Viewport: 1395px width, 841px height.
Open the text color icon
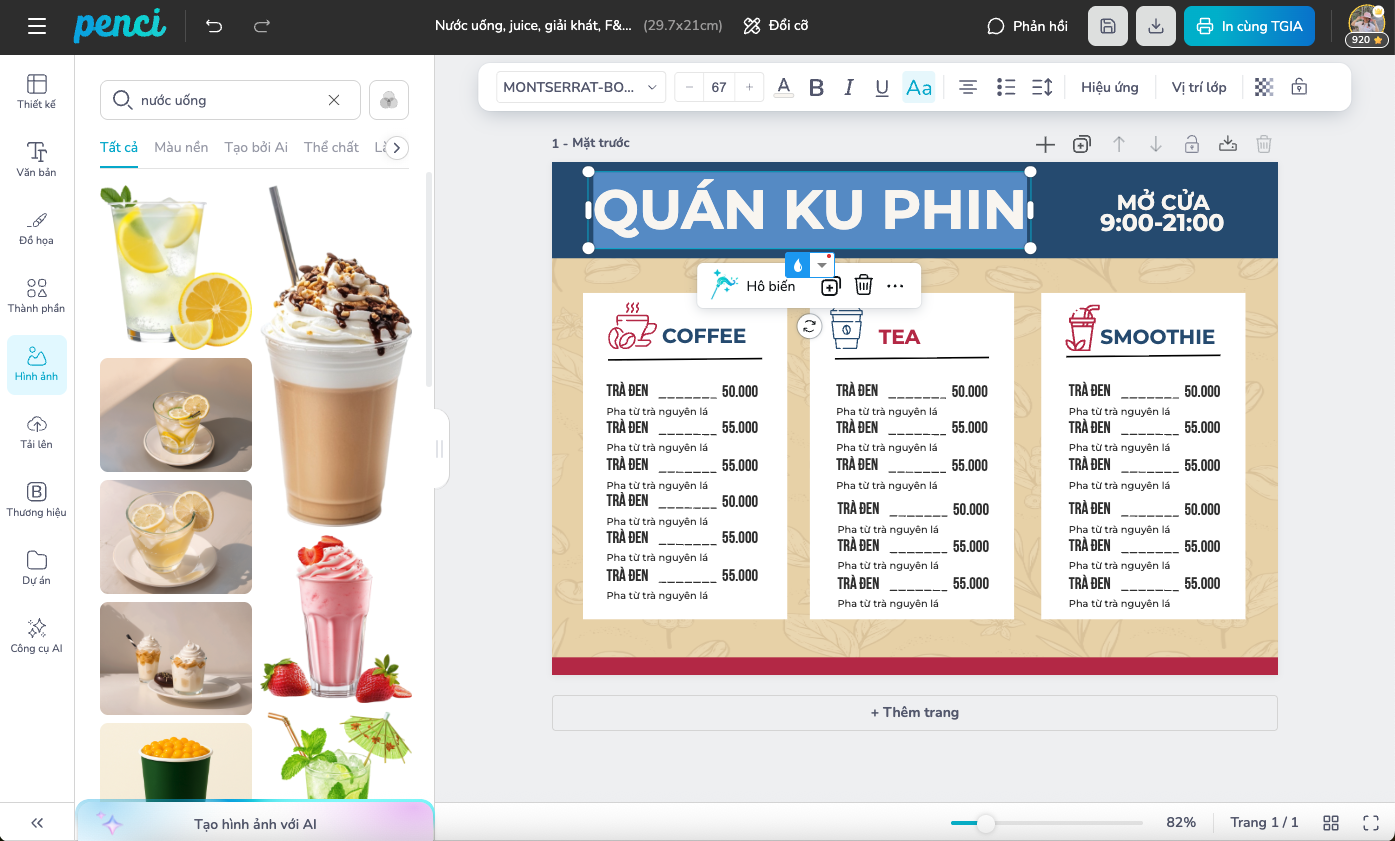coord(784,87)
